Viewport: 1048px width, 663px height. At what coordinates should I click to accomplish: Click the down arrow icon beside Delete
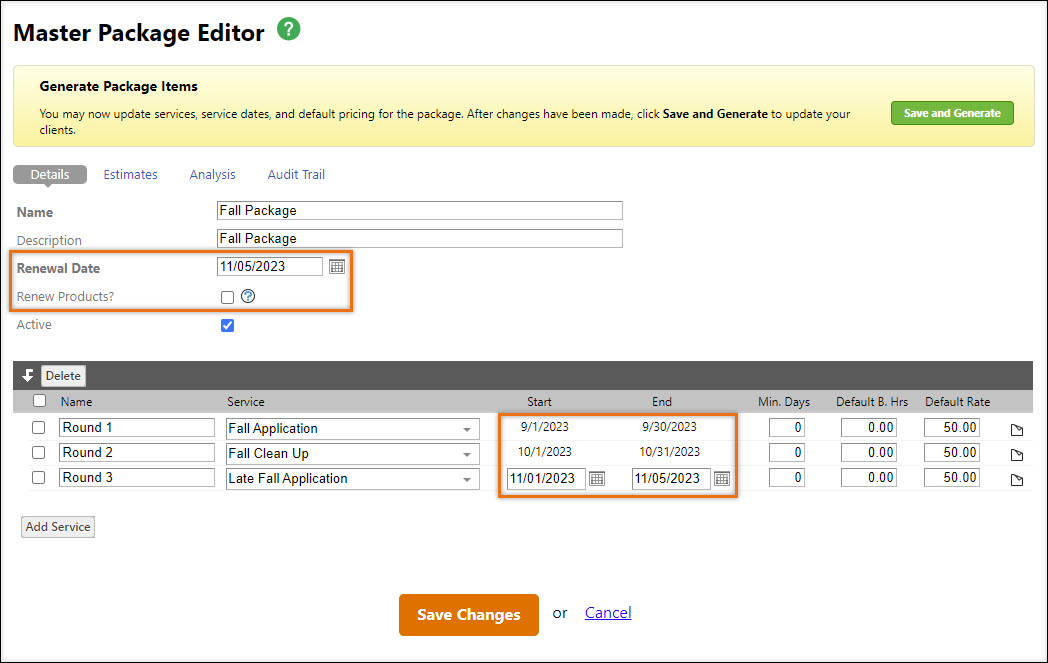(x=28, y=376)
